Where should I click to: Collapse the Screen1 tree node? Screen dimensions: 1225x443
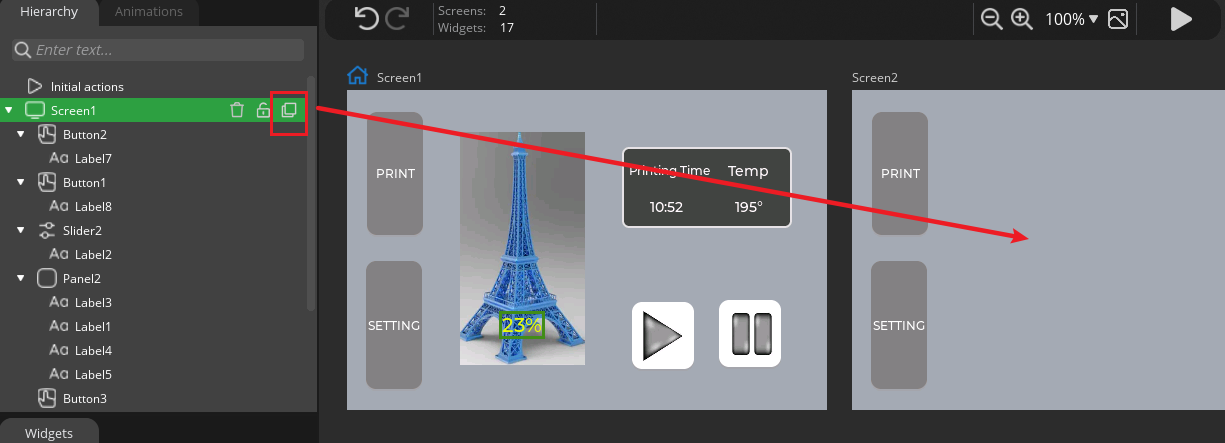(9, 110)
